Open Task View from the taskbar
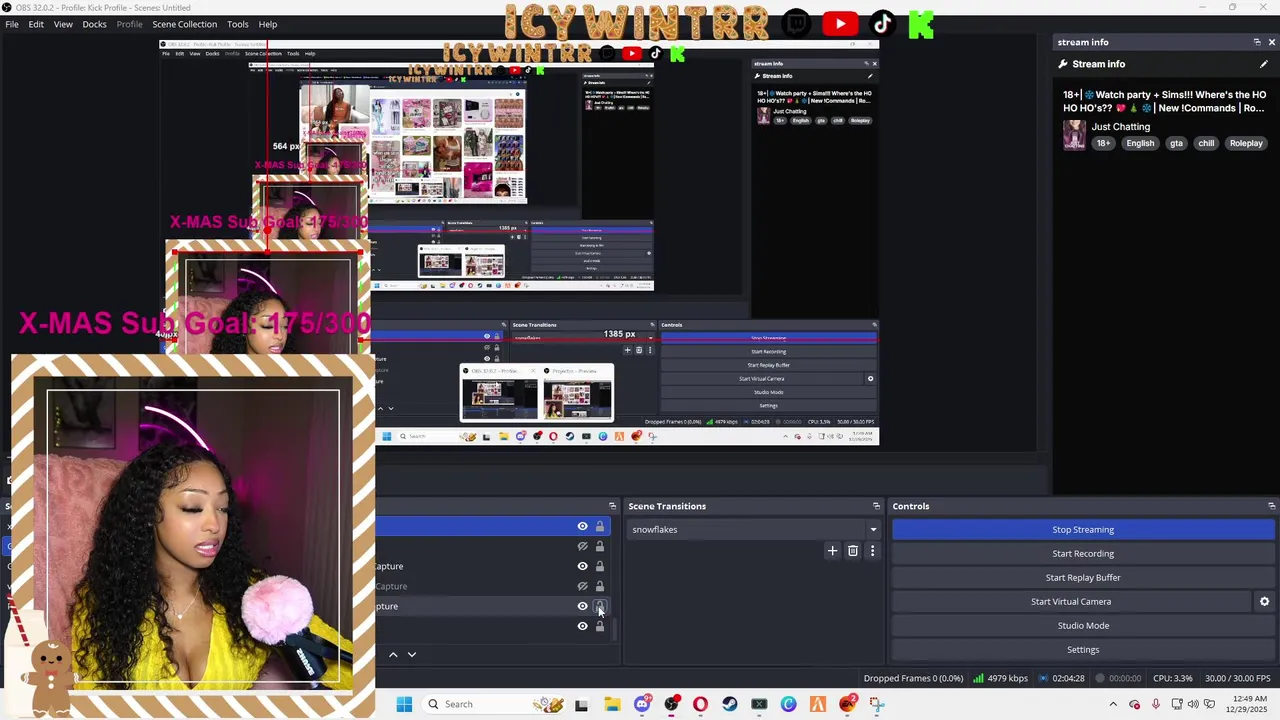The width and height of the screenshot is (1280, 720). click(581, 704)
